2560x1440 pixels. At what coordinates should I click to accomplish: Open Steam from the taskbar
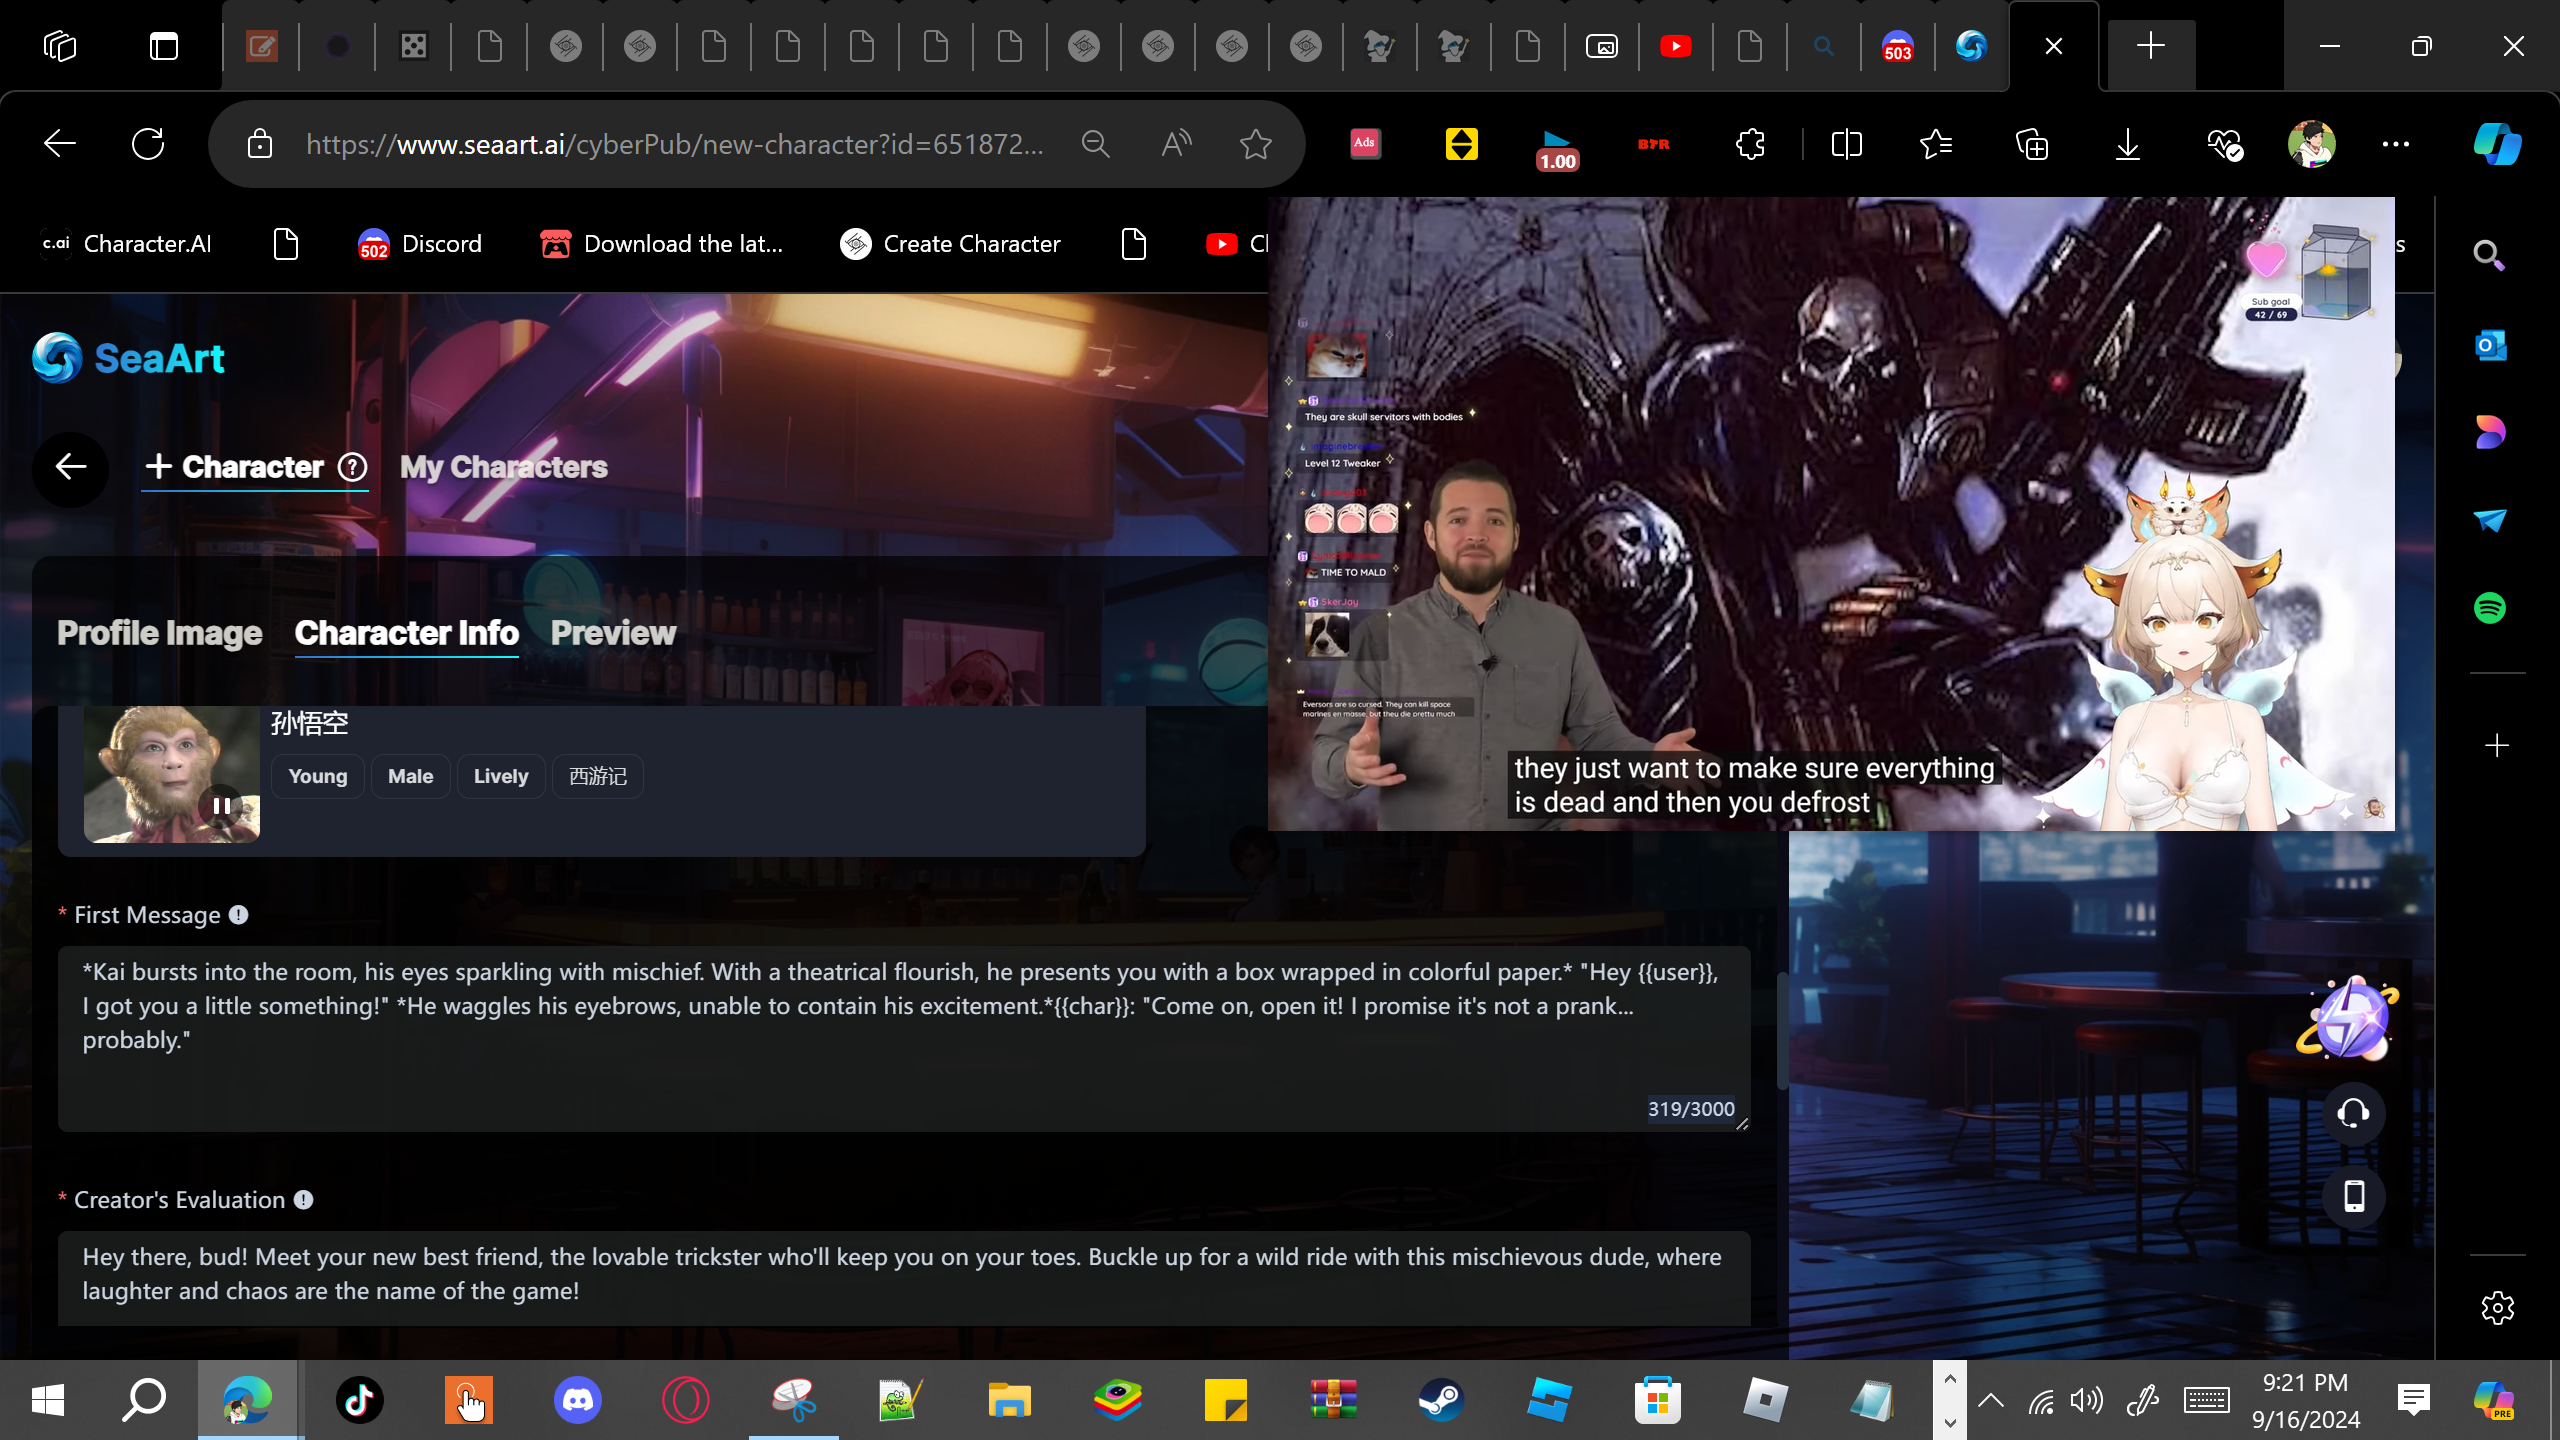(x=1441, y=1400)
